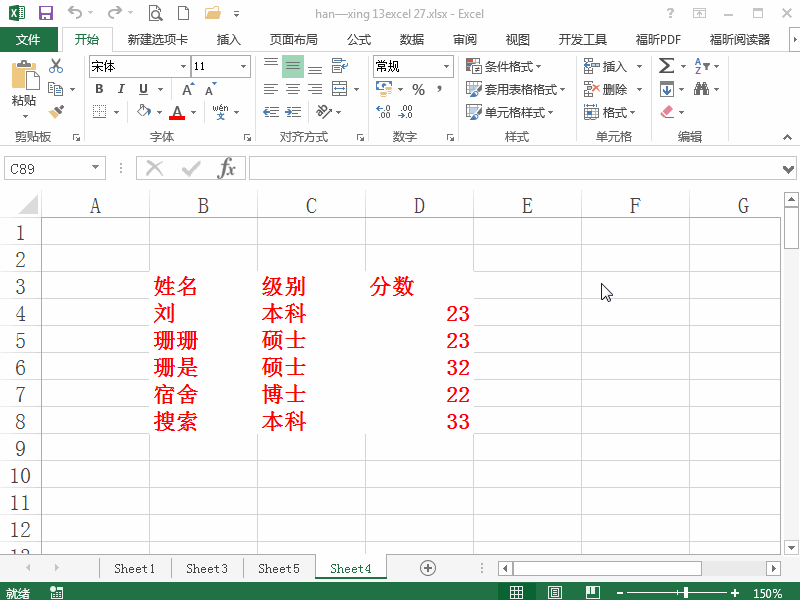Select the Format Painter tool
The width and height of the screenshot is (800, 600).
click(x=57, y=111)
